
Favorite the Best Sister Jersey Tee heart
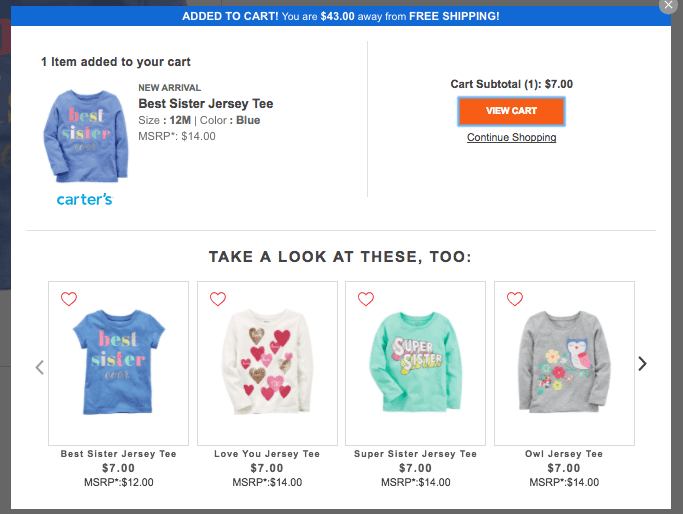coord(69,298)
